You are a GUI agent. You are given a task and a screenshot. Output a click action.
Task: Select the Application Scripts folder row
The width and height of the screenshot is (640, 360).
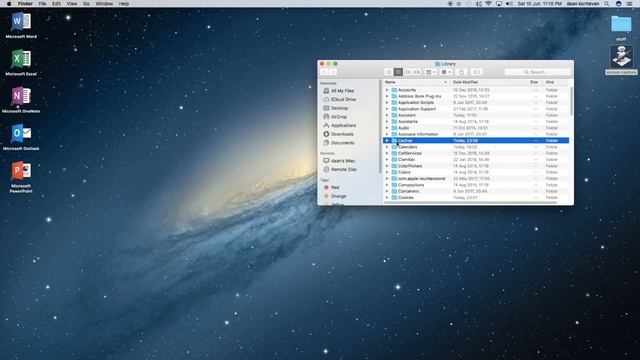pos(476,102)
